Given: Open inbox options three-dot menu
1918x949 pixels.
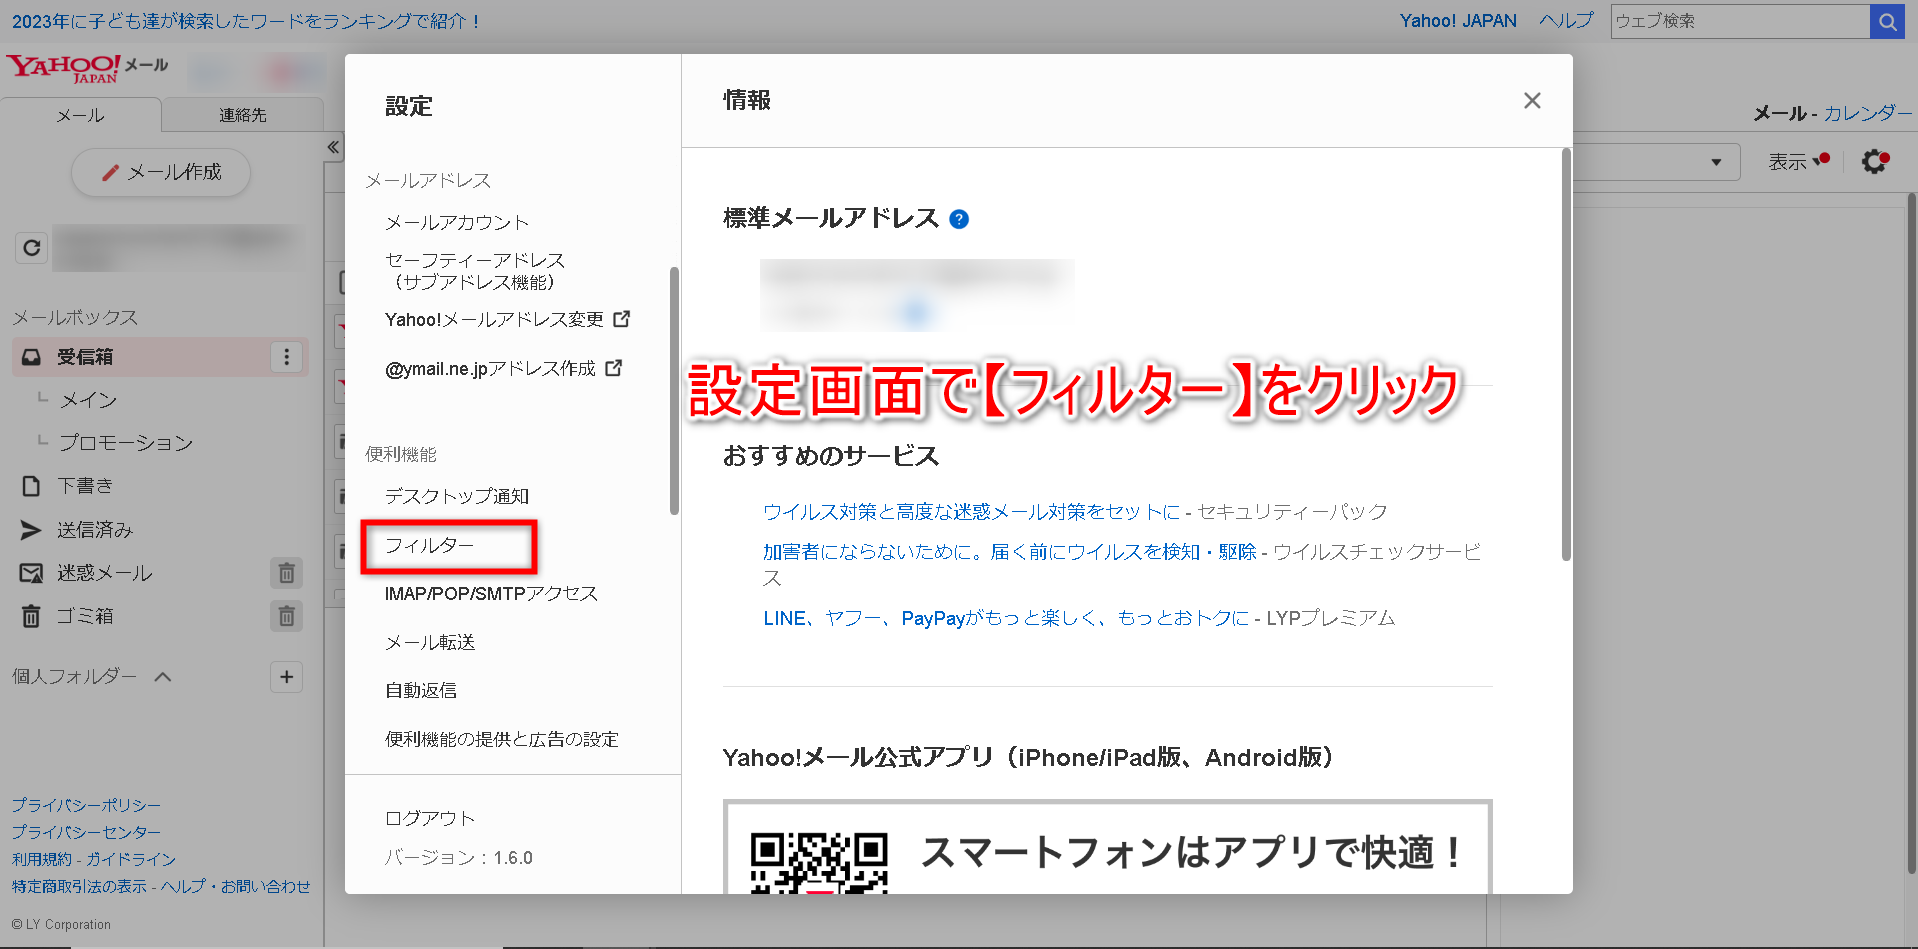Looking at the screenshot, I should 286,357.
